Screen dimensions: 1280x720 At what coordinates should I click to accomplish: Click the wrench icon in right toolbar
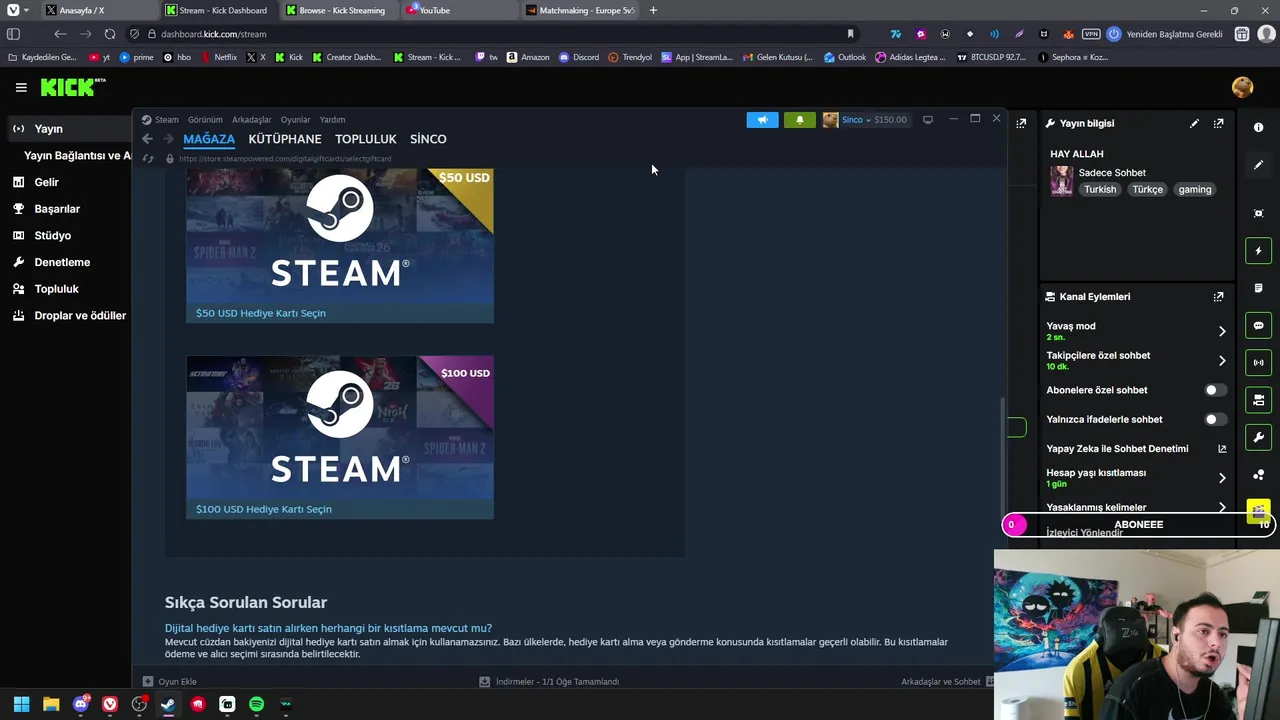click(1258, 437)
